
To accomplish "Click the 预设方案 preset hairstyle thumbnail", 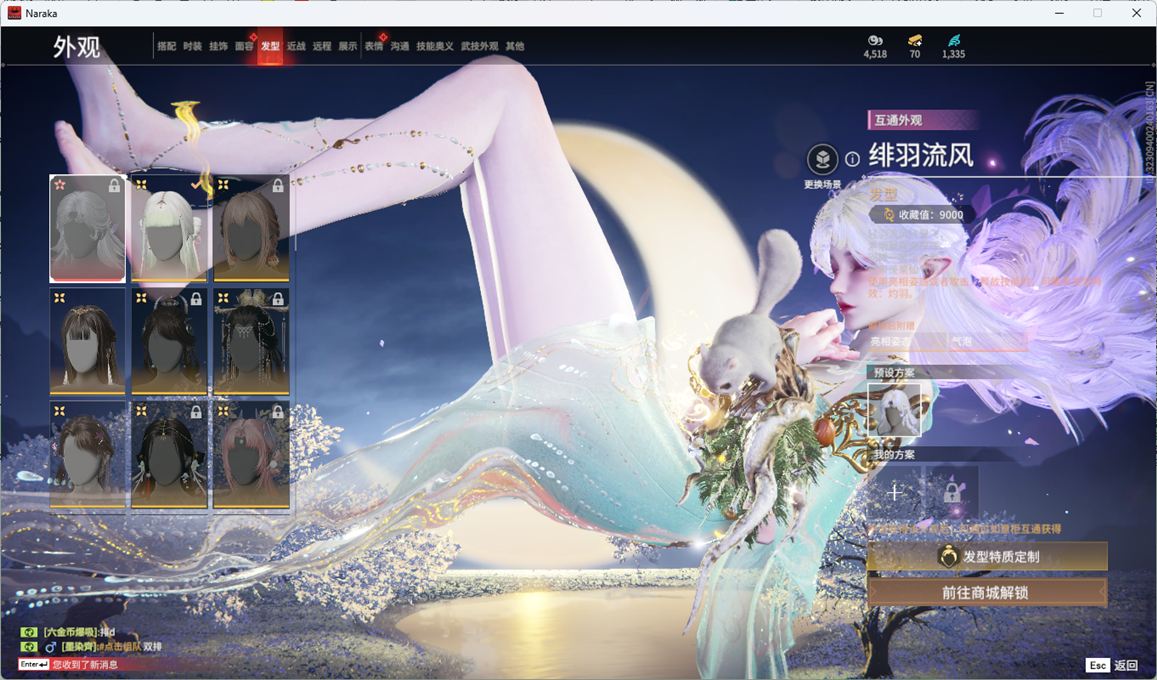I will click(x=894, y=409).
